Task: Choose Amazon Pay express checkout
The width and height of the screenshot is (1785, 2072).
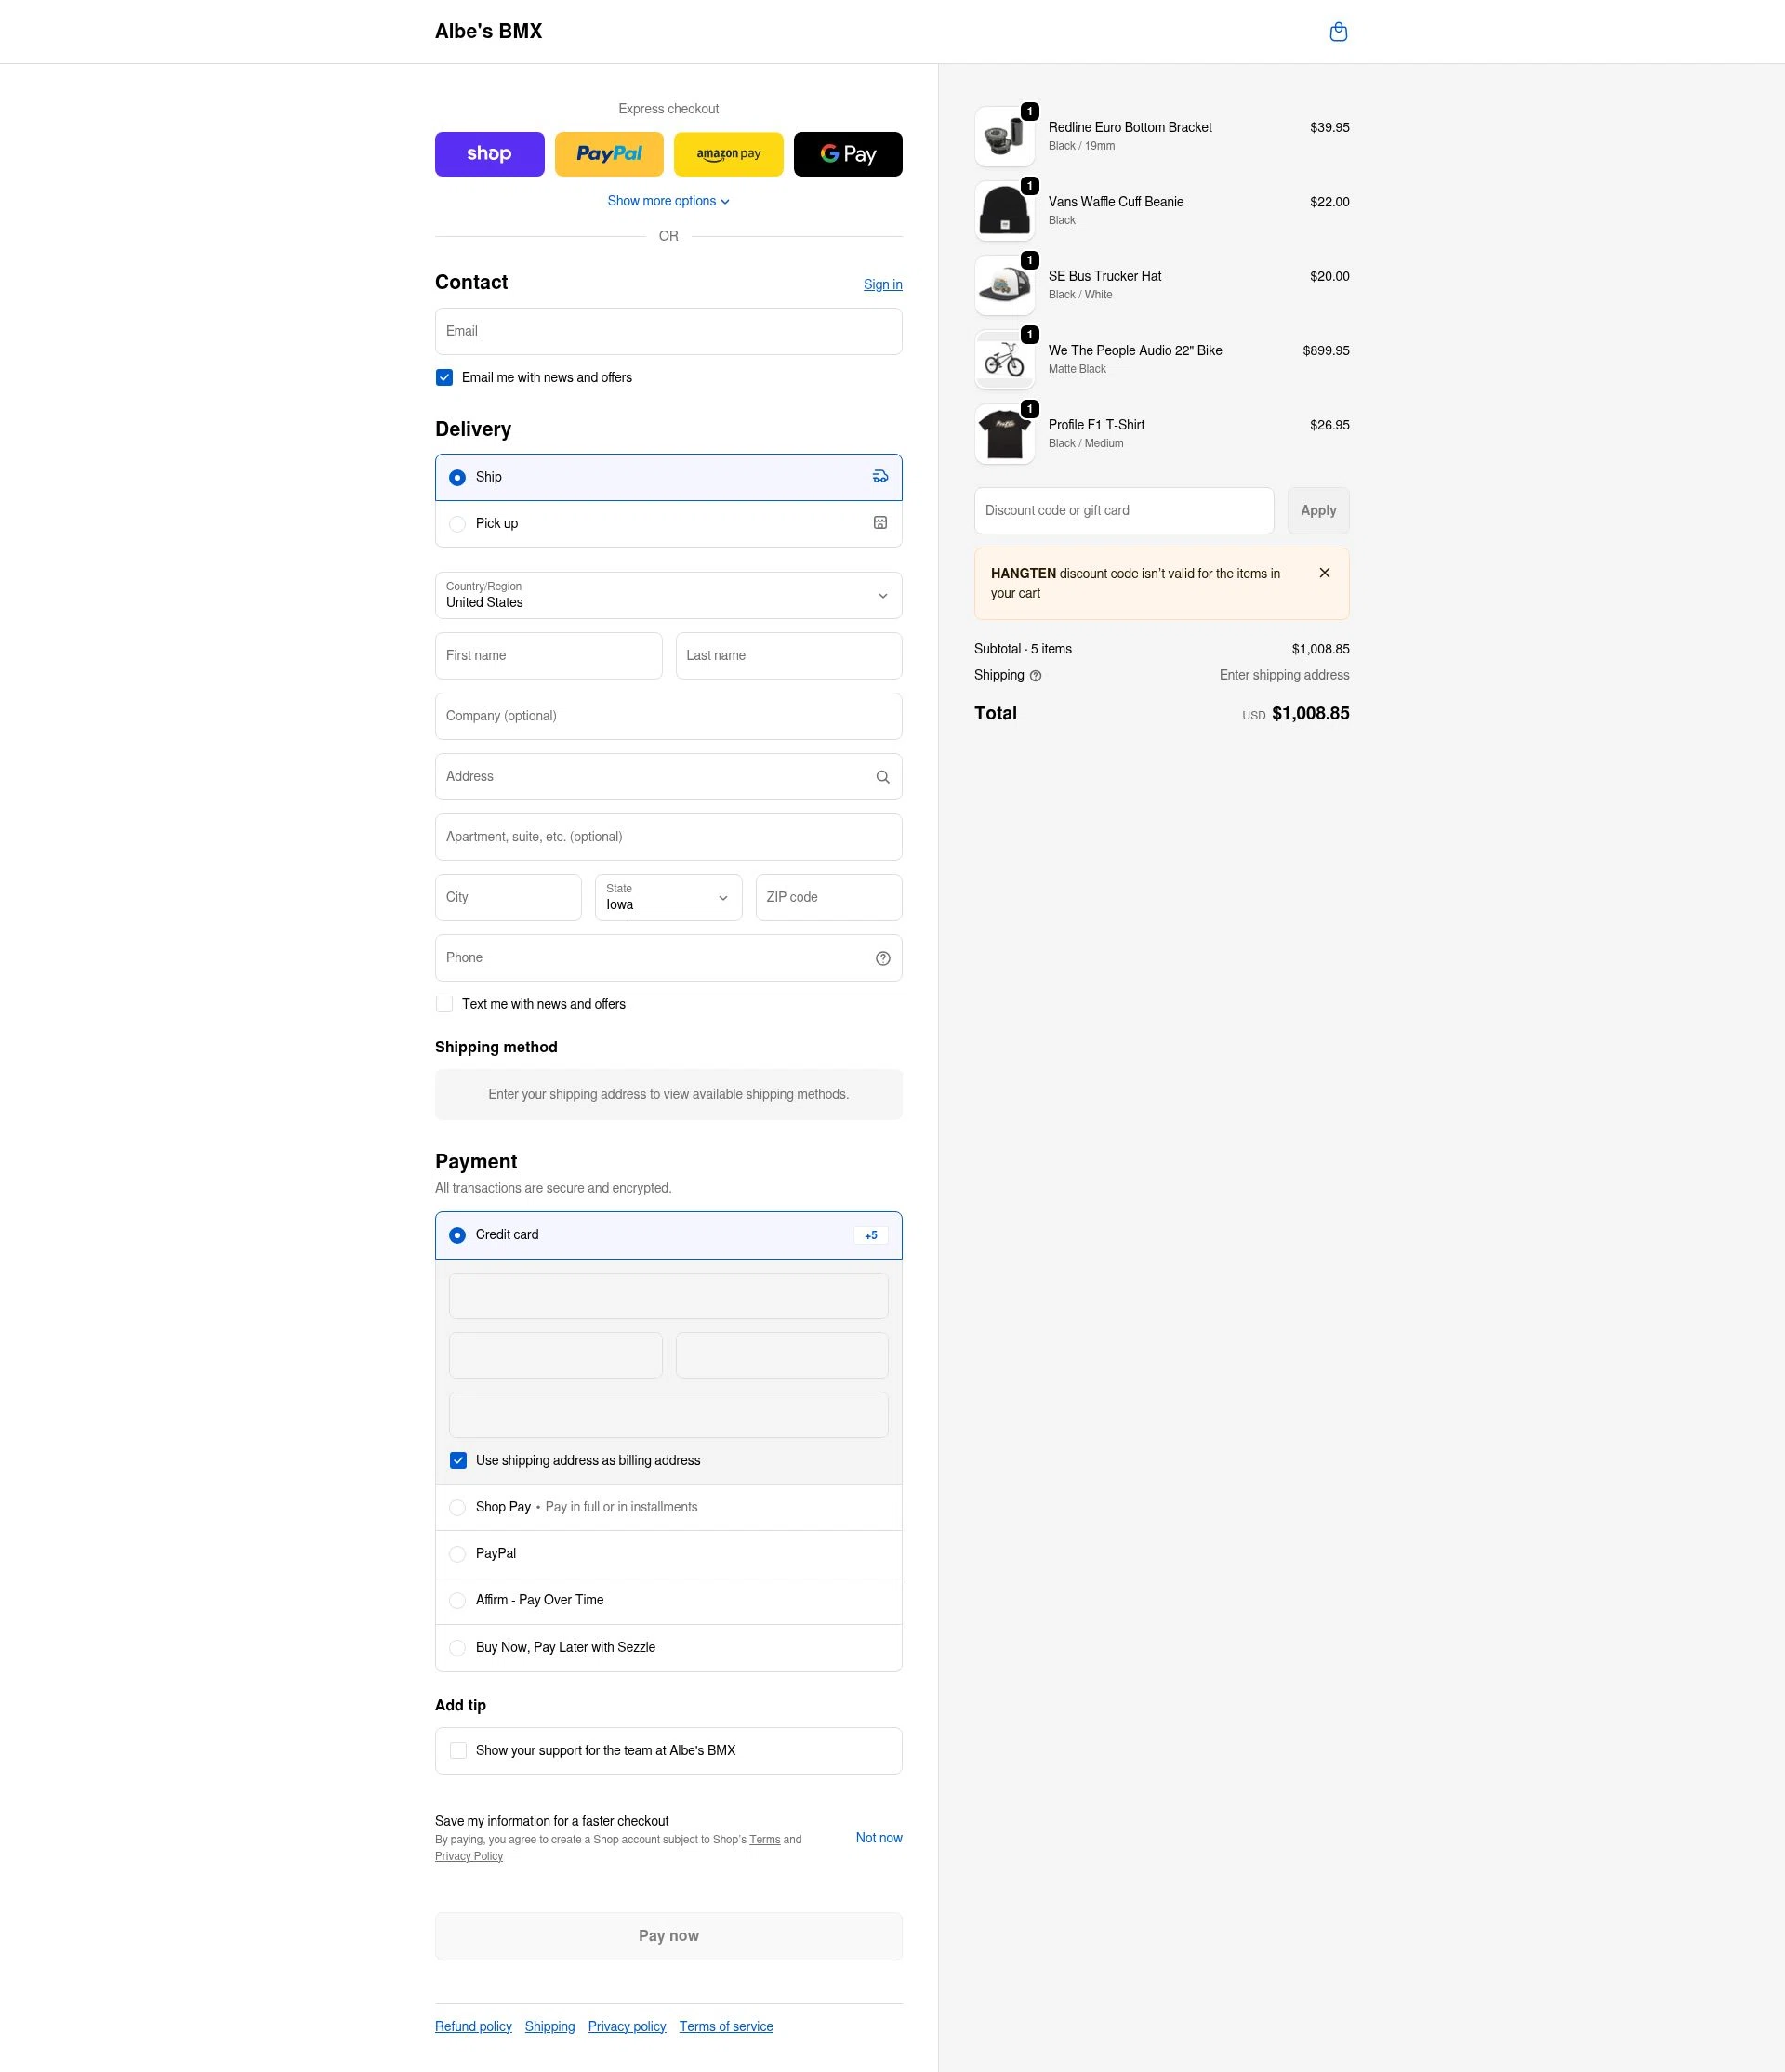Action: tap(728, 154)
